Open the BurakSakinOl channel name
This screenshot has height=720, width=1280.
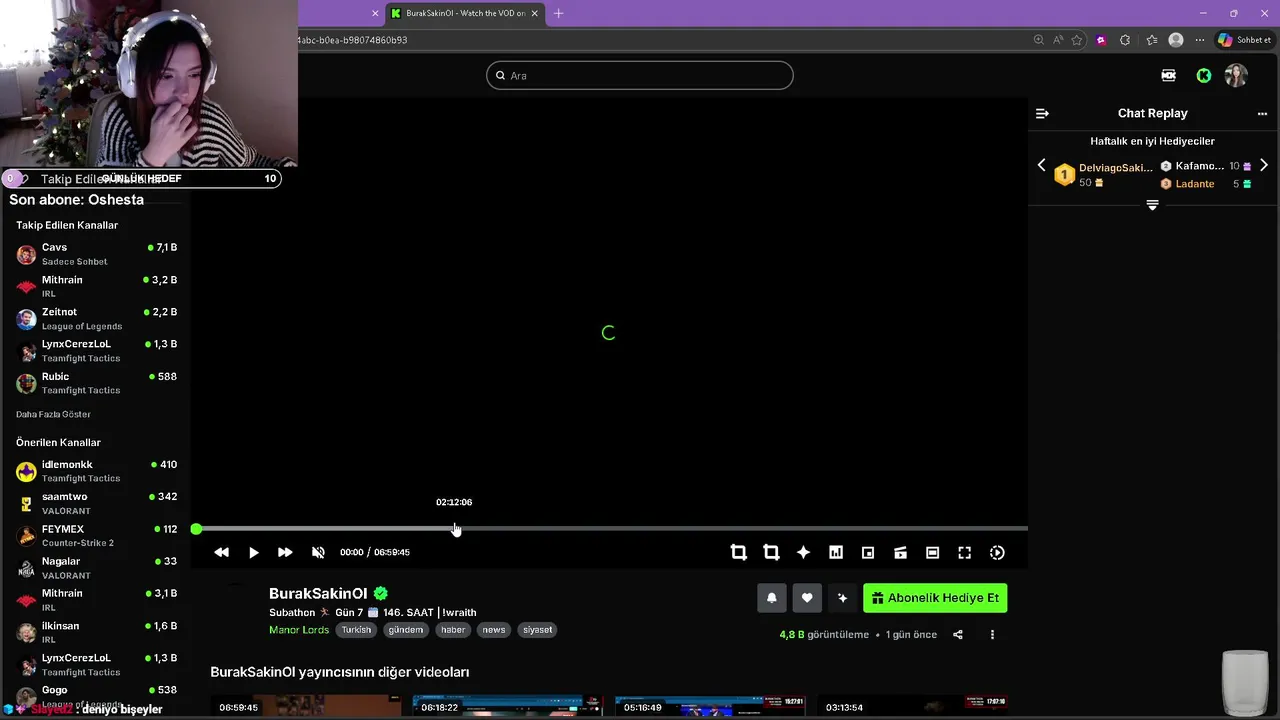318,593
